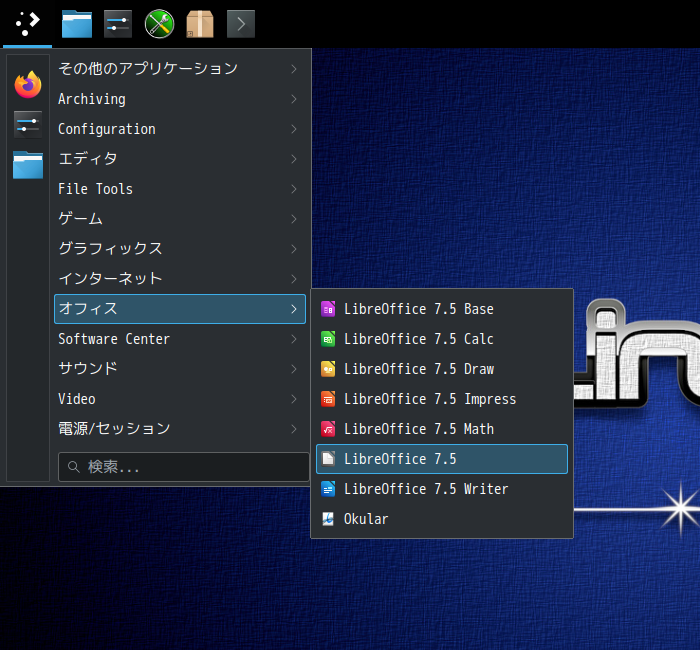Launch Firefox from the menu sidebar
Image resolution: width=700 pixels, height=650 pixels.
tap(28, 84)
